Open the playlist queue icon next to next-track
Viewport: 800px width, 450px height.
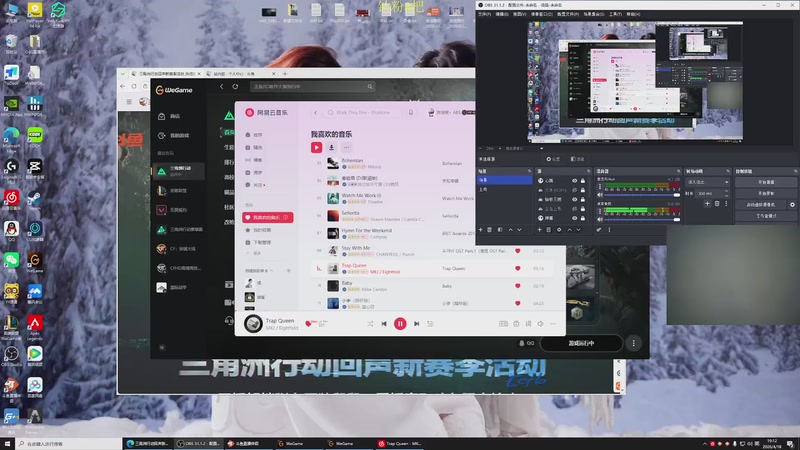[430, 323]
